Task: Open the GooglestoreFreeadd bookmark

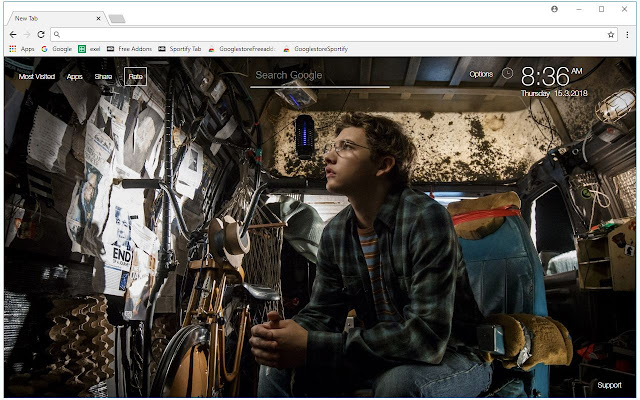Action: (242, 49)
